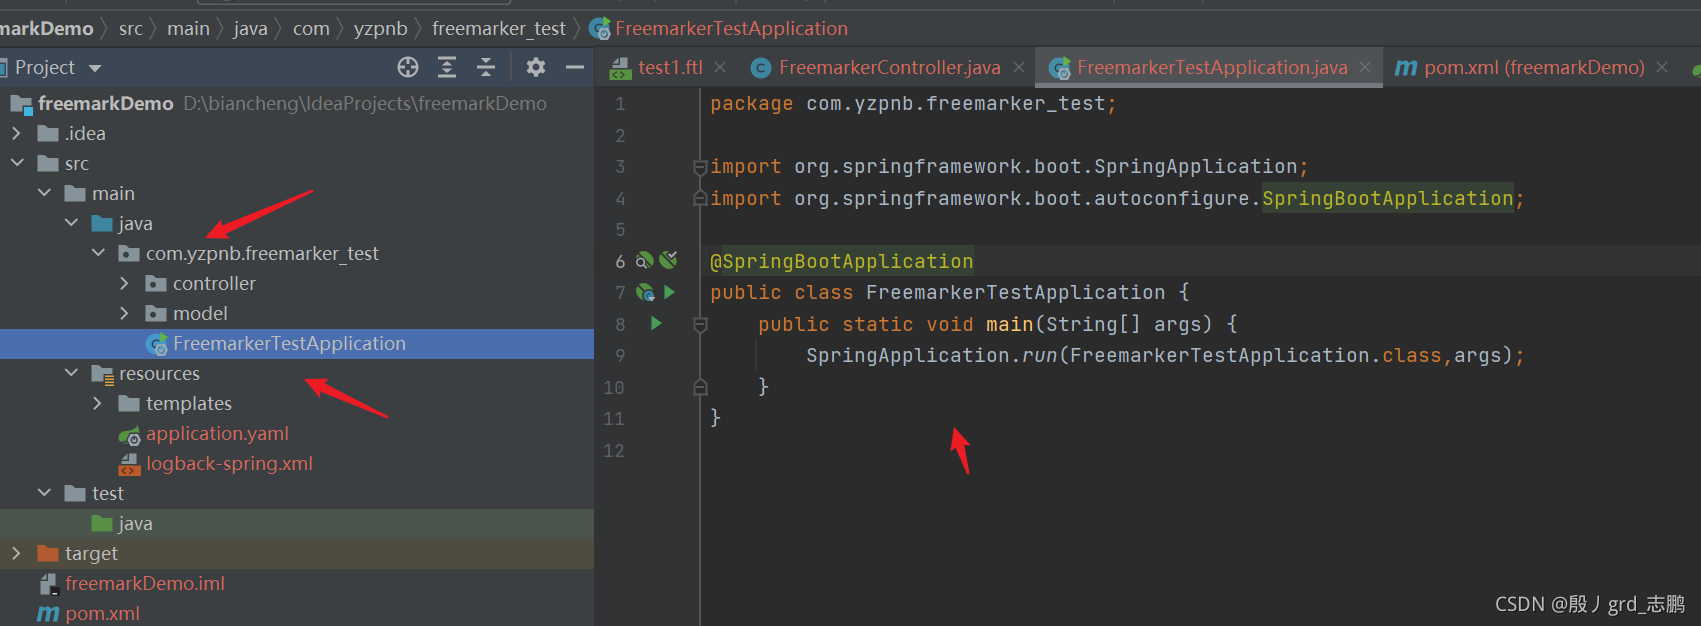This screenshot has width=1701, height=626.
Task: Select freemarkDemo project root
Action: pyautogui.click(x=105, y=103)
